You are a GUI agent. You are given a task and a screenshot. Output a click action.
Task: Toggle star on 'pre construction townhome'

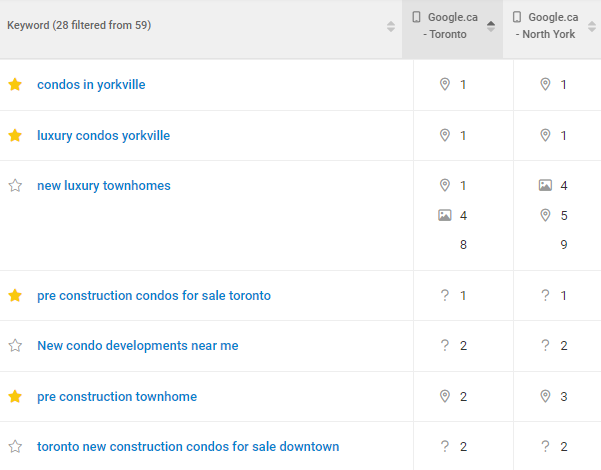pos(15,397)
